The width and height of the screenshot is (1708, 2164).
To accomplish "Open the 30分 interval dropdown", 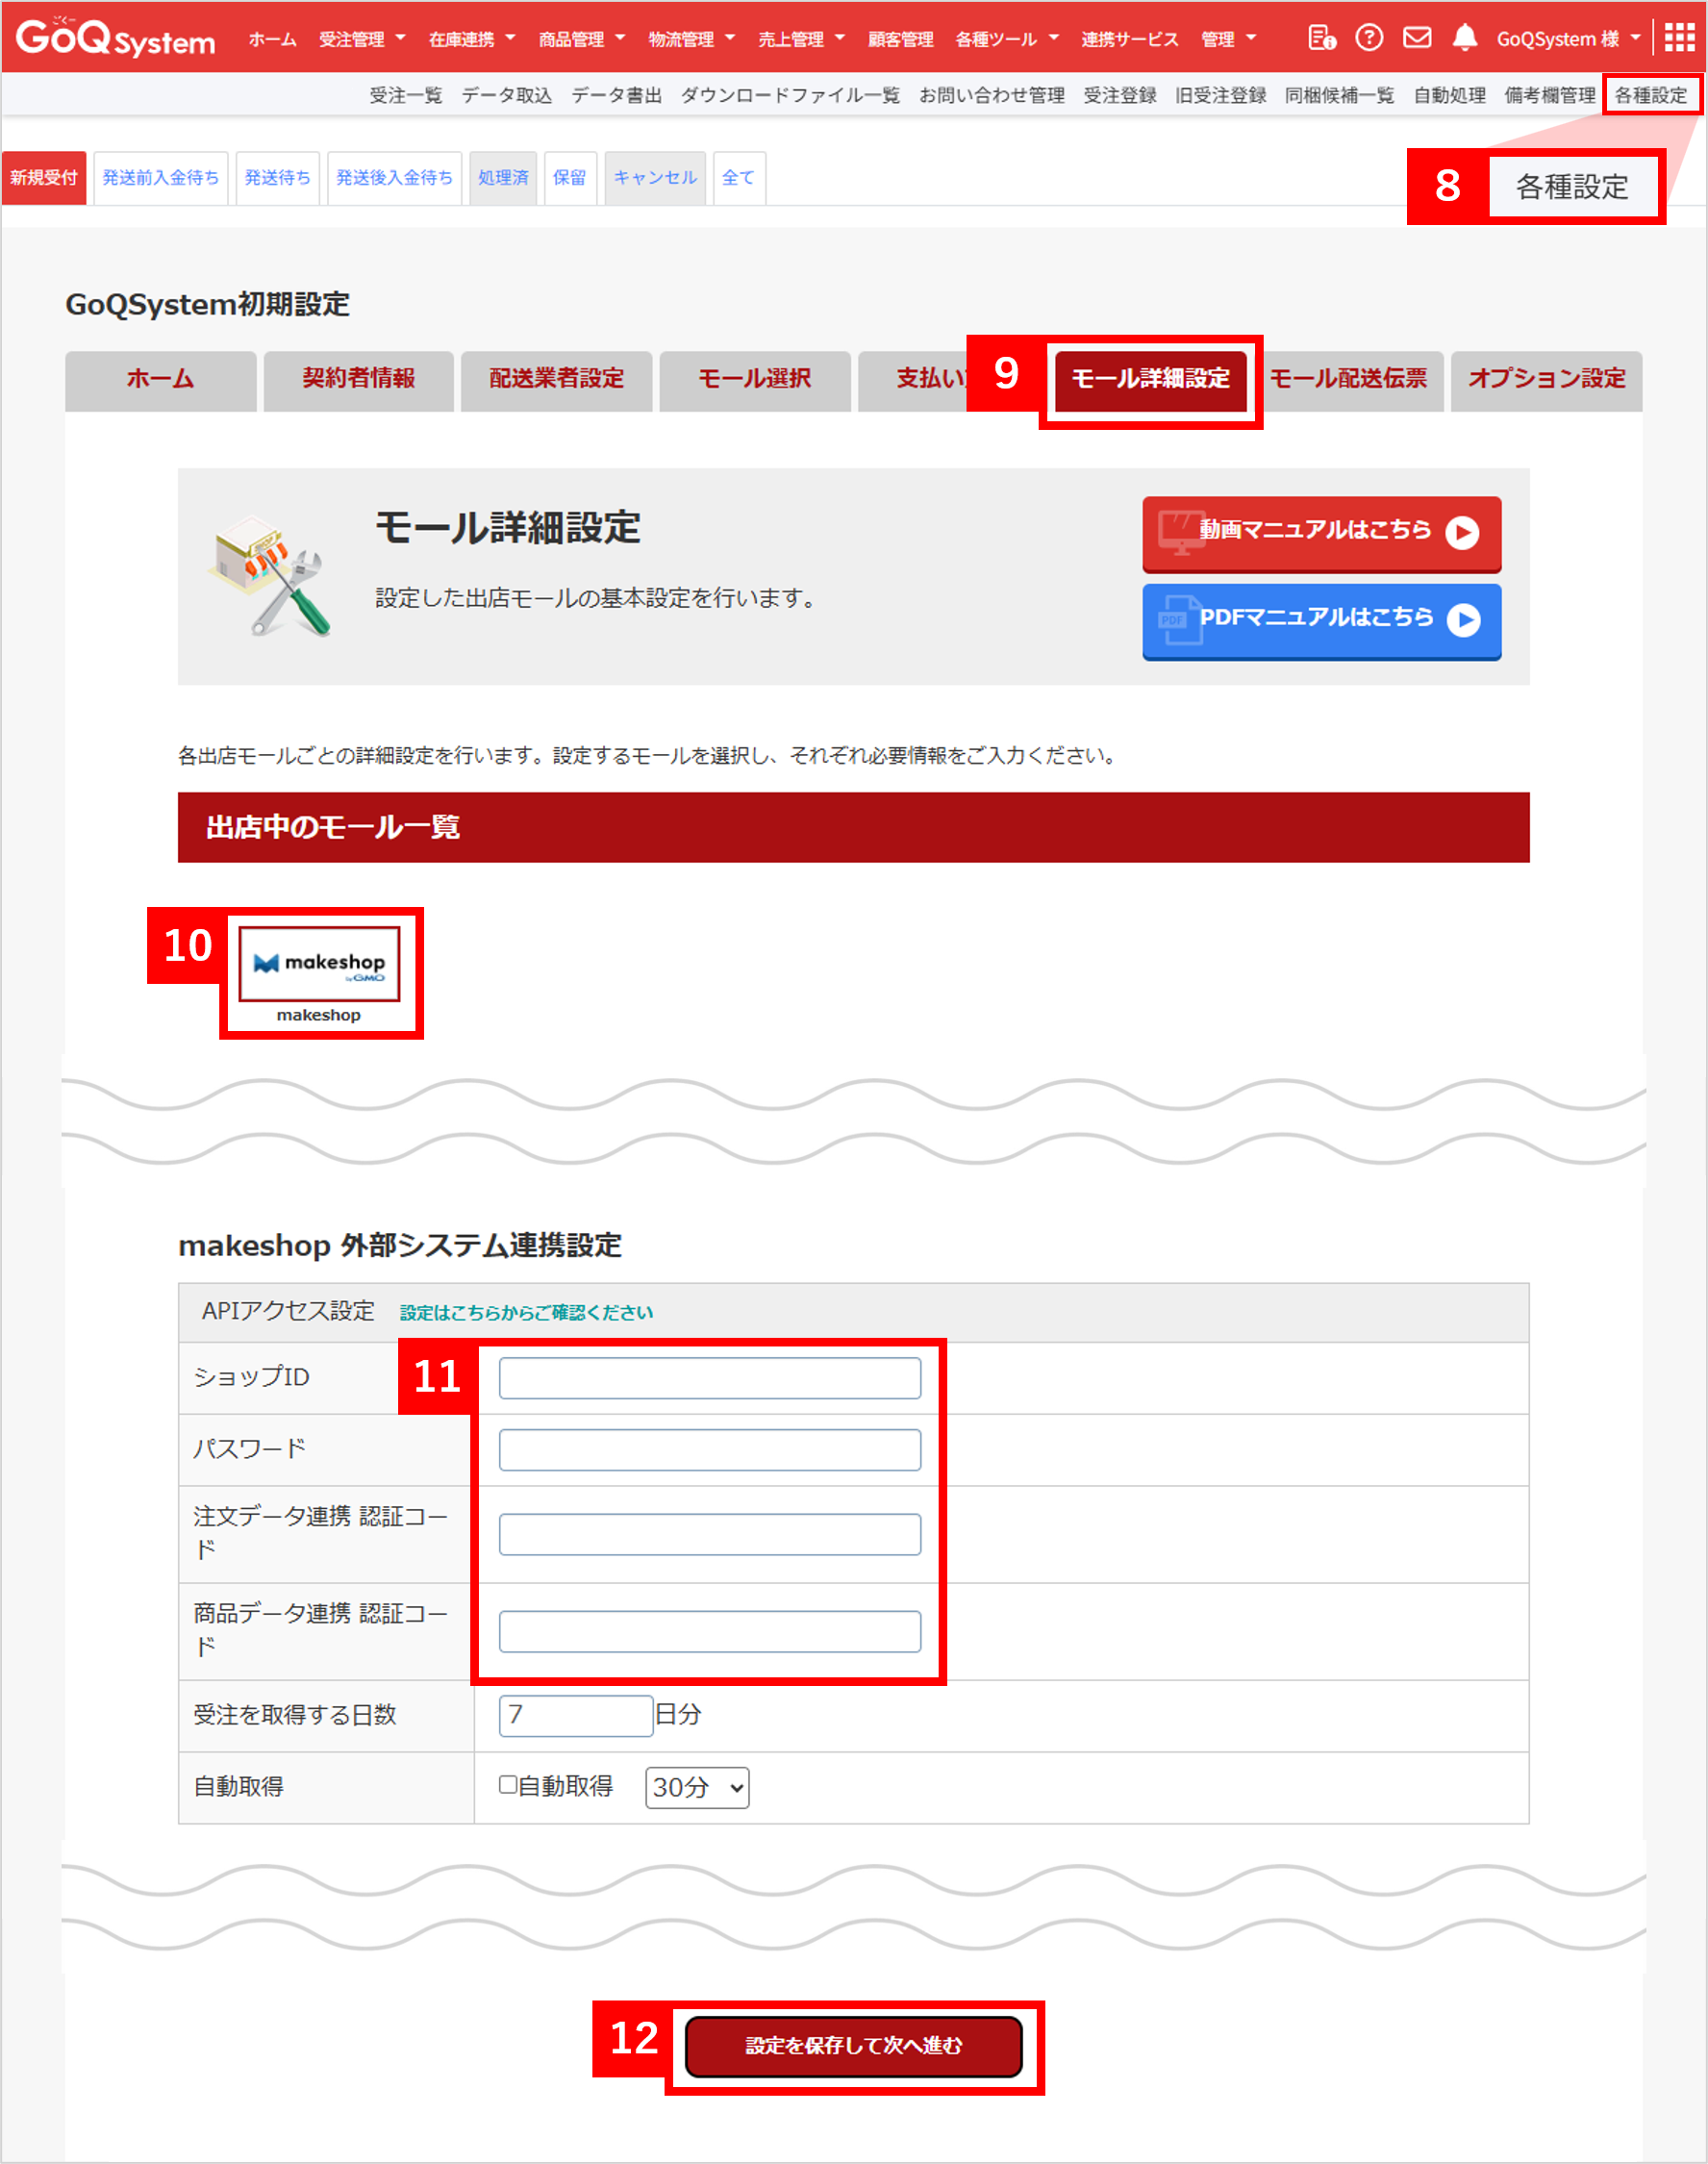I will [x=697, y=1788].
